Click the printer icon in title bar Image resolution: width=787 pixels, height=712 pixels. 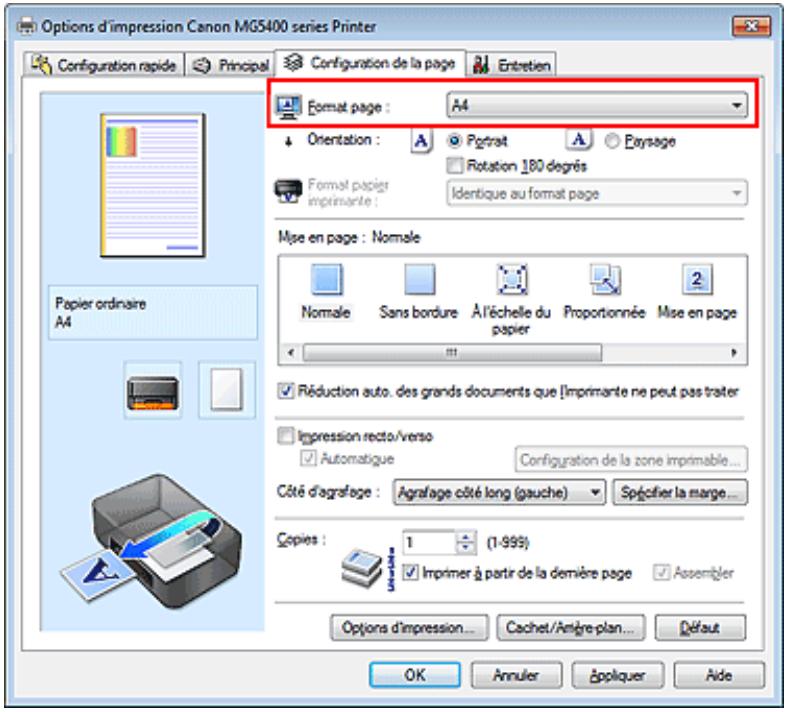pyautogui.click(x=27, y=26)
